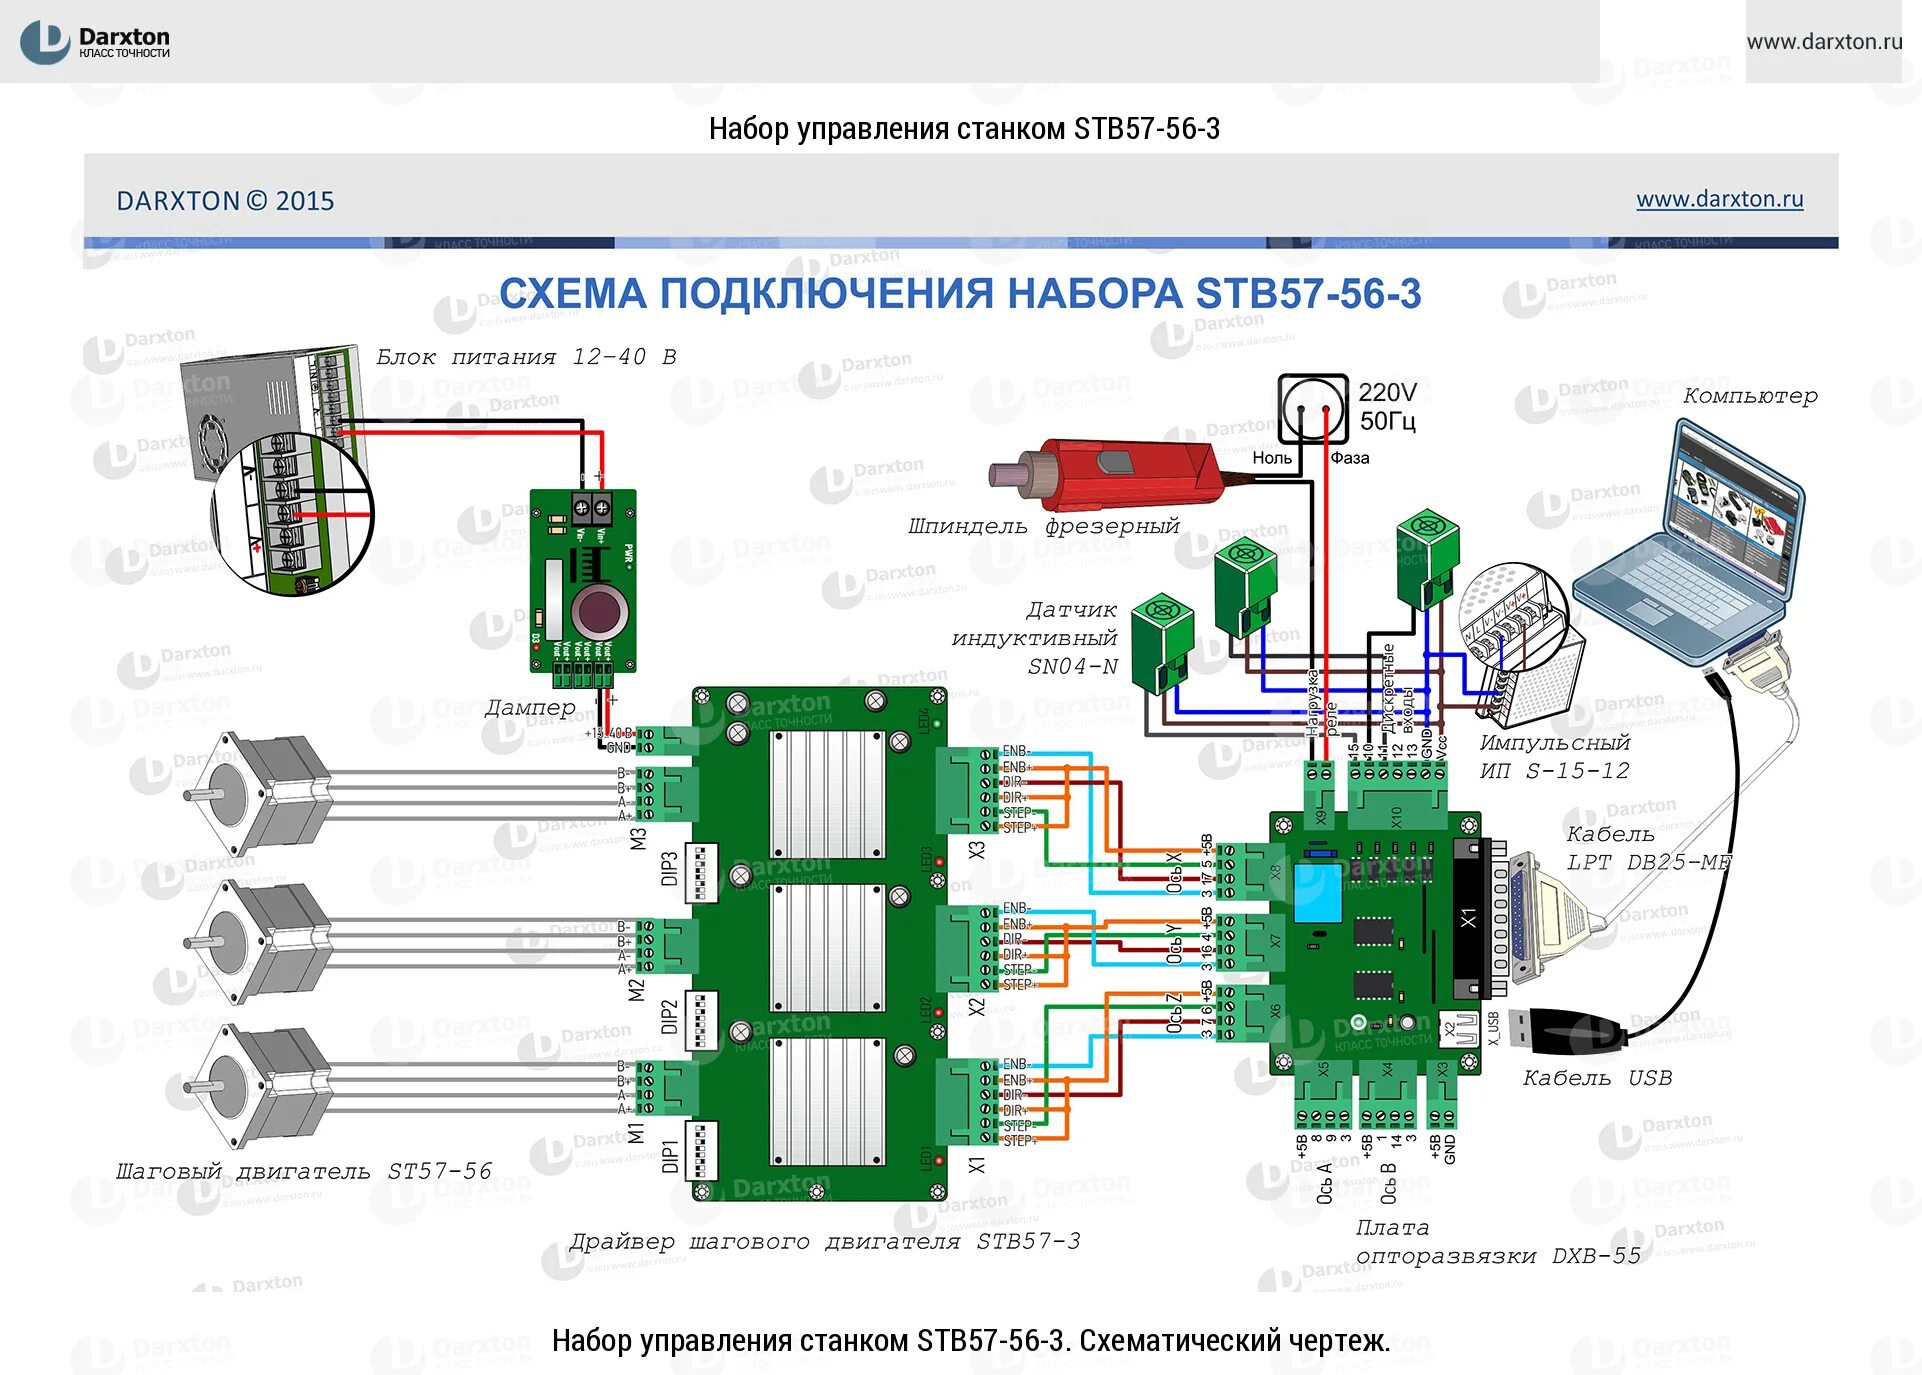Screen dimensions: 1922x1375
Task: Select the 'Кабель LPT DB25-MF' label
Action: (x=1648, y=848)
